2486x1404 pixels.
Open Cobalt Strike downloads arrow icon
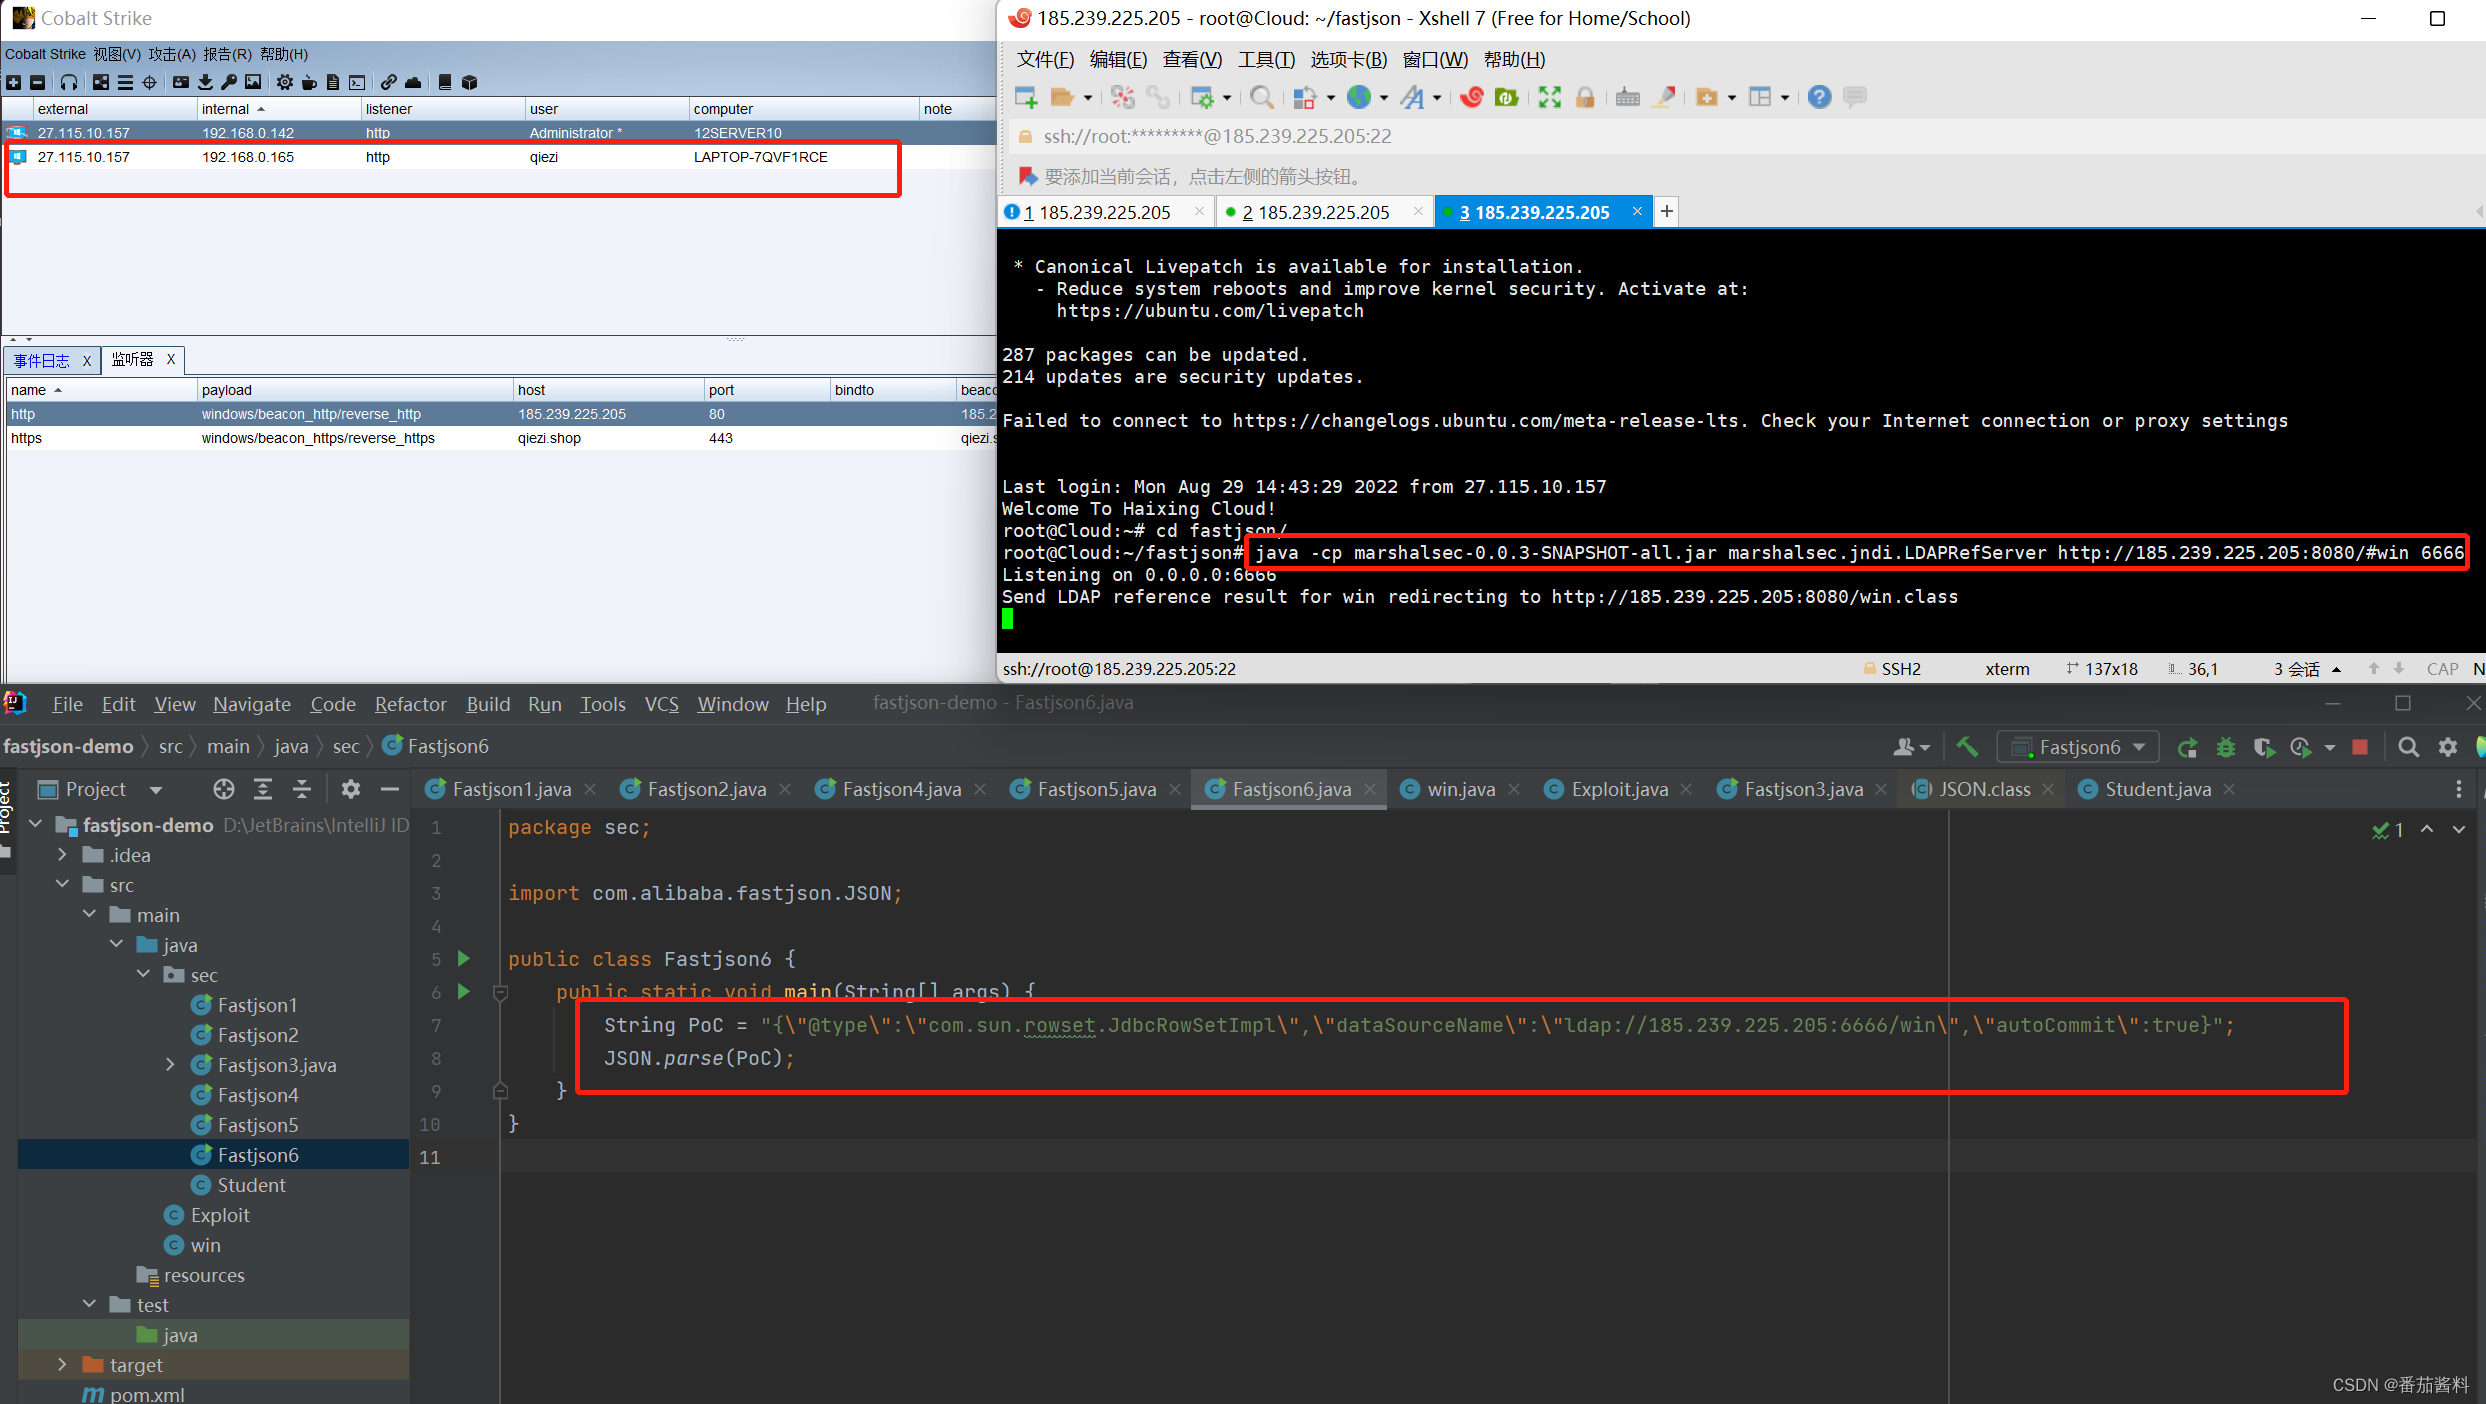click(205, 82)
